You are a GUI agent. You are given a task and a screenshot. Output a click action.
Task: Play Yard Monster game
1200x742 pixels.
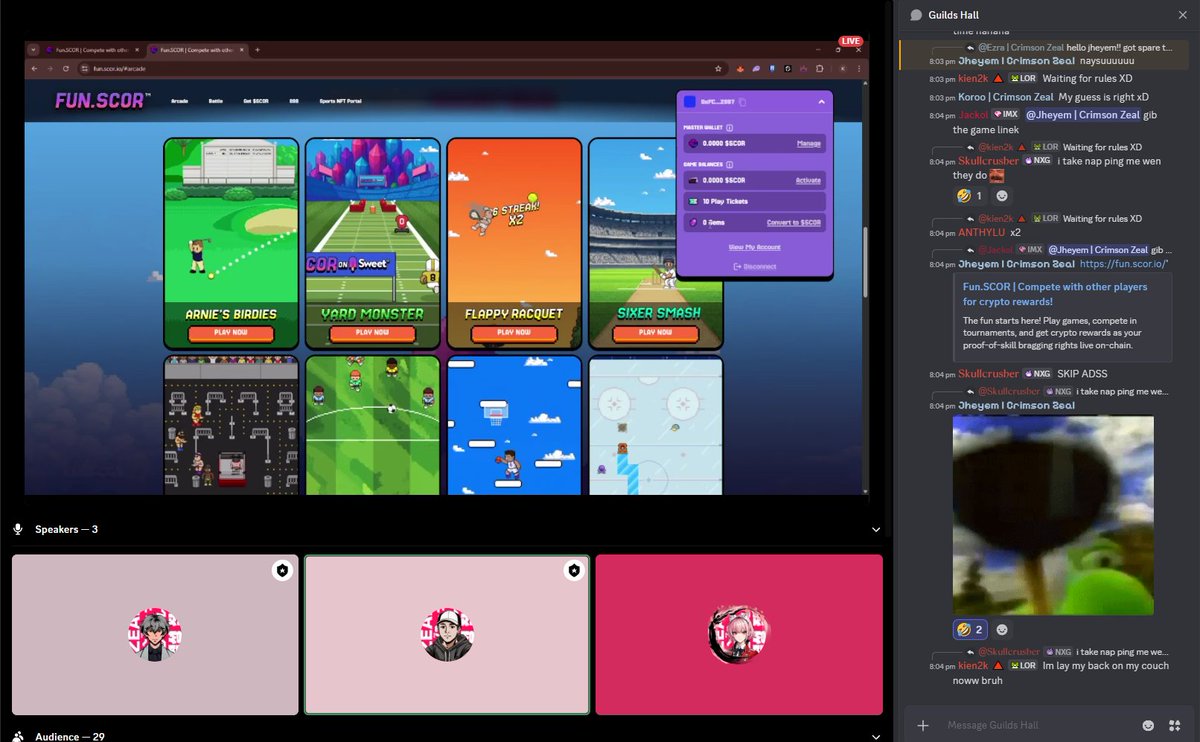pos(372,332)
